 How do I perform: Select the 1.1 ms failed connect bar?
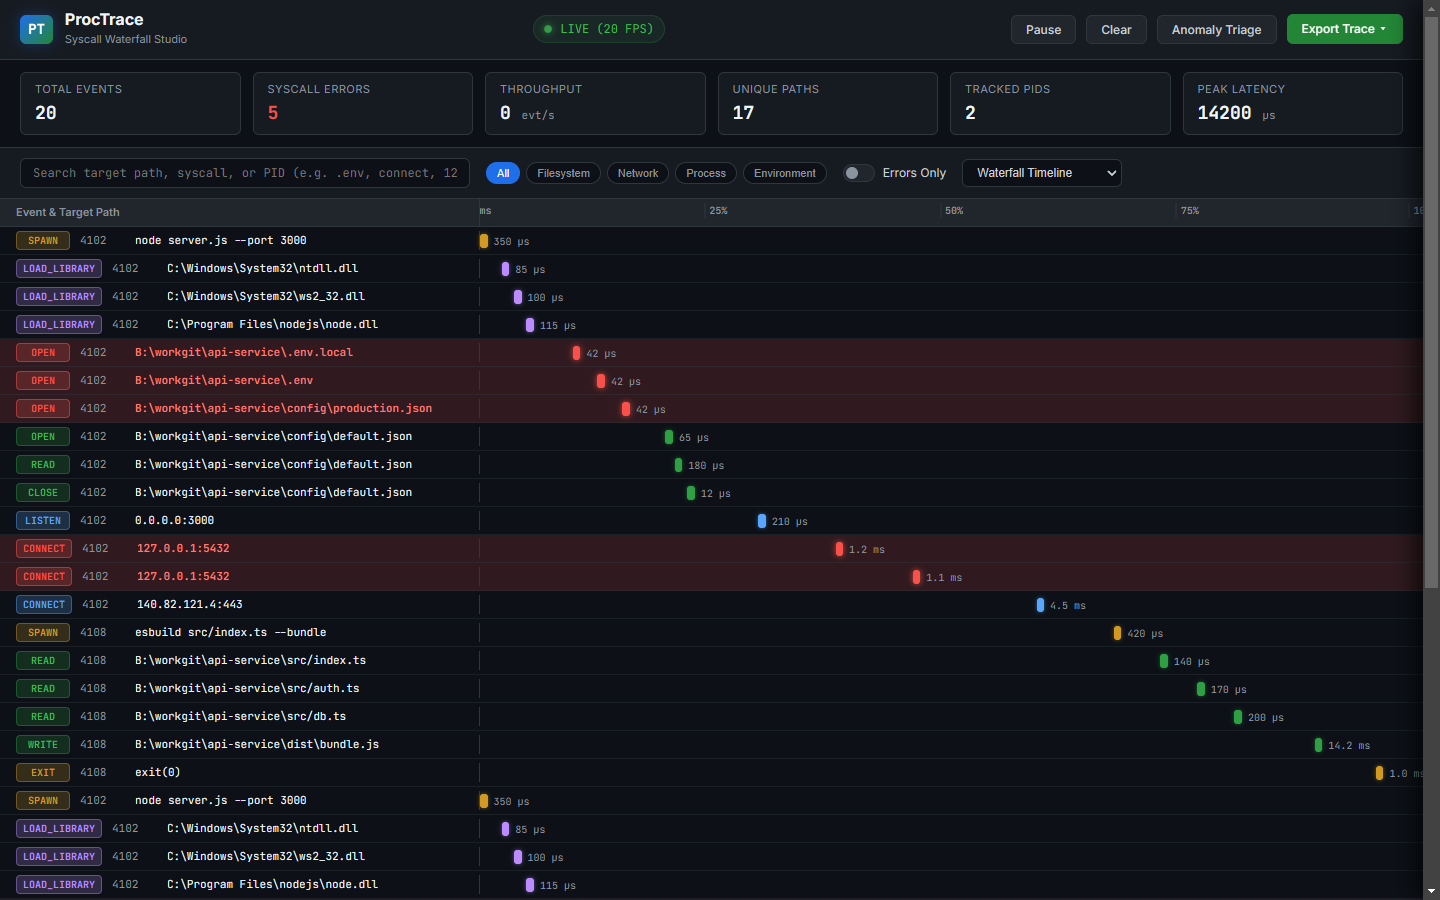tap(916, 577)
